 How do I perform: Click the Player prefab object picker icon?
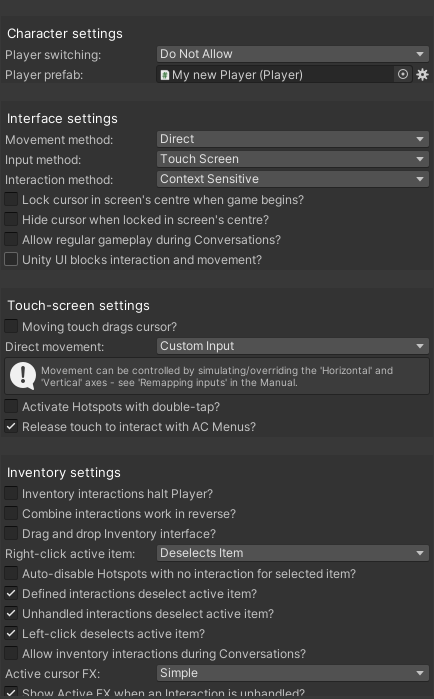click(403, 74)
